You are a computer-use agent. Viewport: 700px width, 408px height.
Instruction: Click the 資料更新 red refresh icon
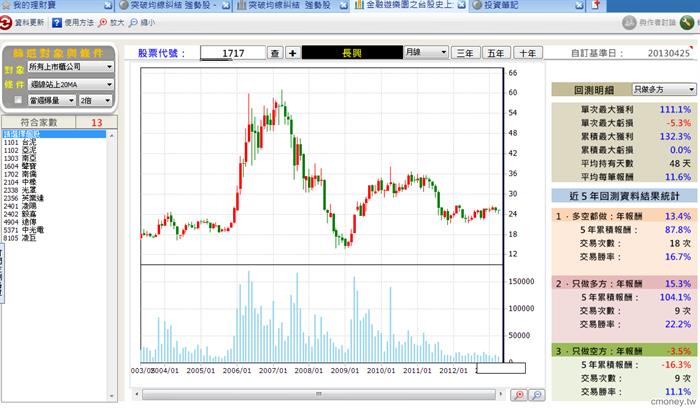click(x=6, y=22)
